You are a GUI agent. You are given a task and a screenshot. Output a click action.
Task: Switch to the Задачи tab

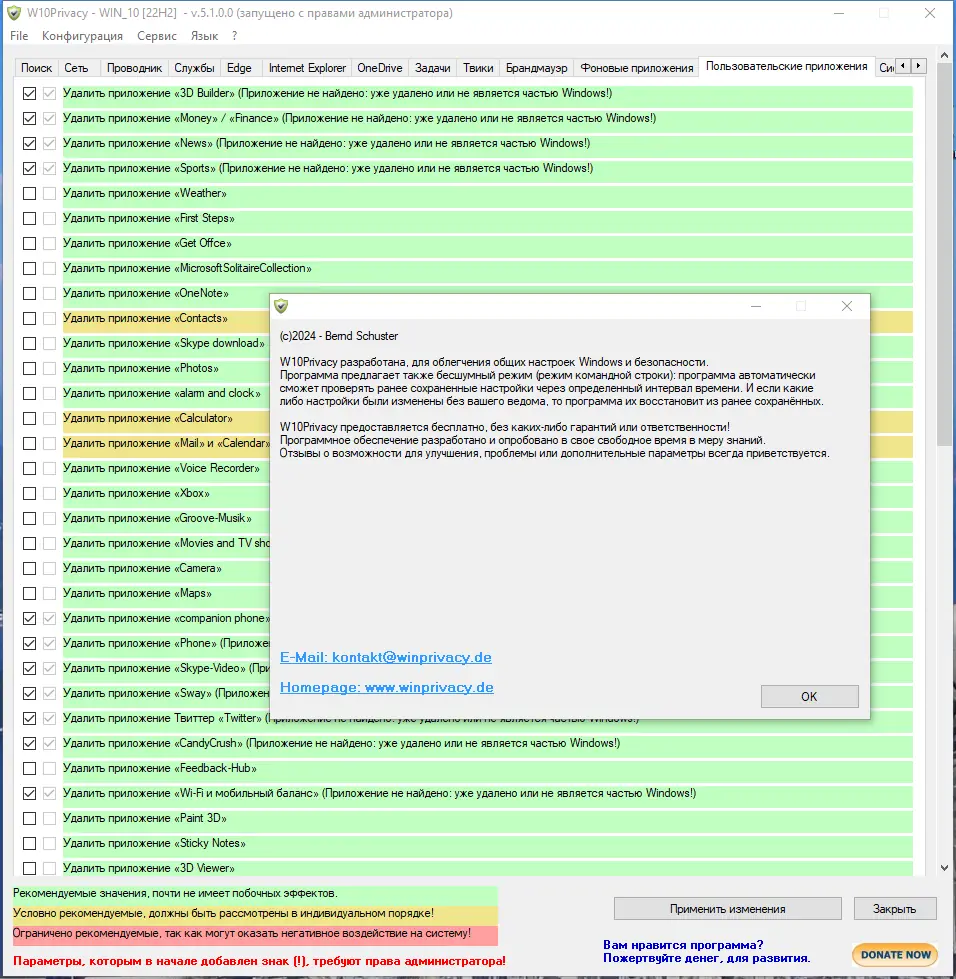(433, 68)
